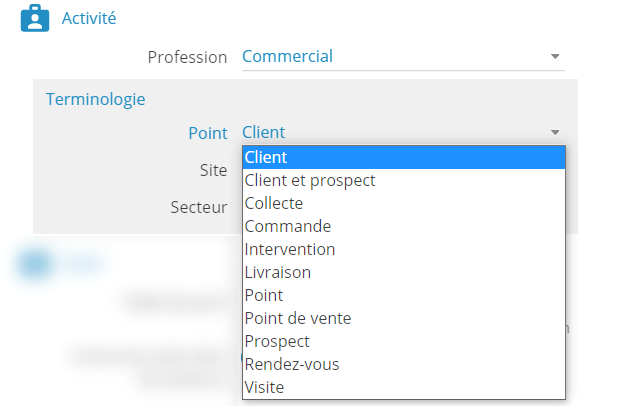
Task: Select Client et prospect option
Action: (404, 180)
